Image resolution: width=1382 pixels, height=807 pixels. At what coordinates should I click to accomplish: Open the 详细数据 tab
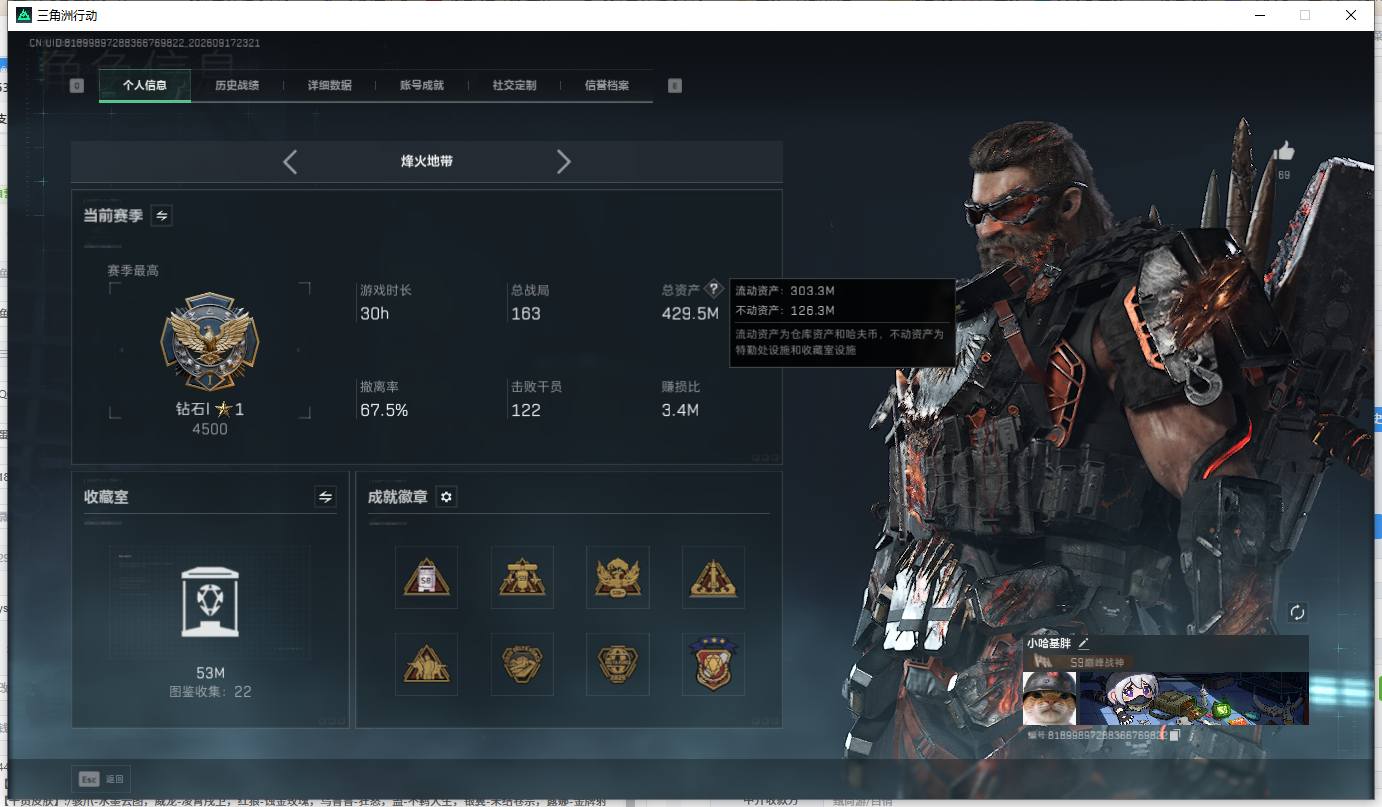coord(330,85)
